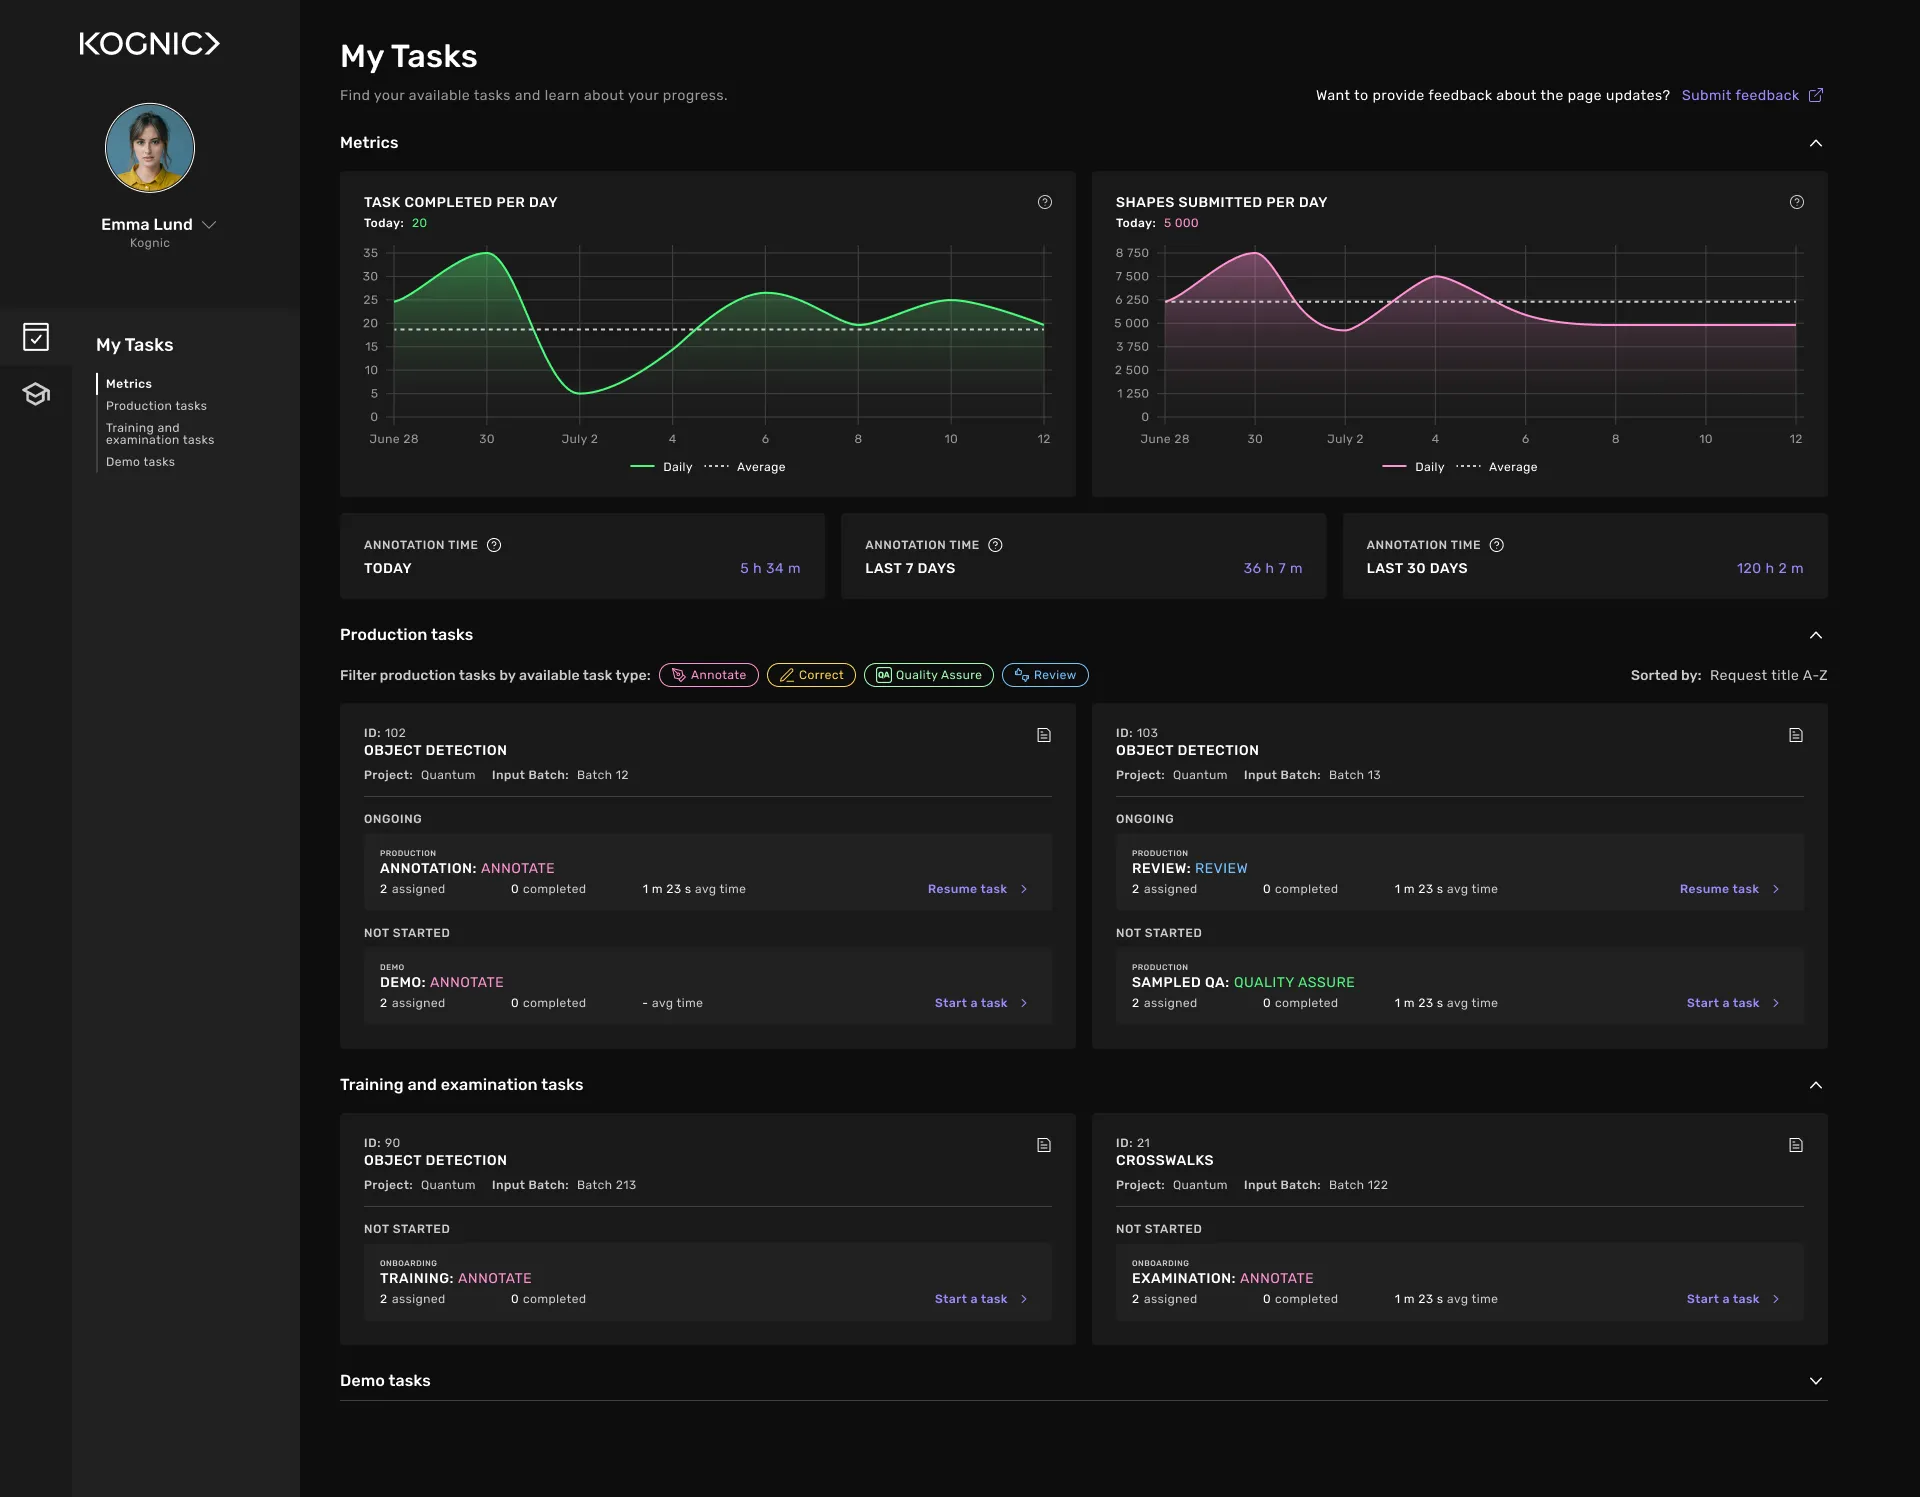This screenshot has height=1497, width=1920.
Task: Toggle the Quality Assure task type filter
Action: (x=929, y=675)
